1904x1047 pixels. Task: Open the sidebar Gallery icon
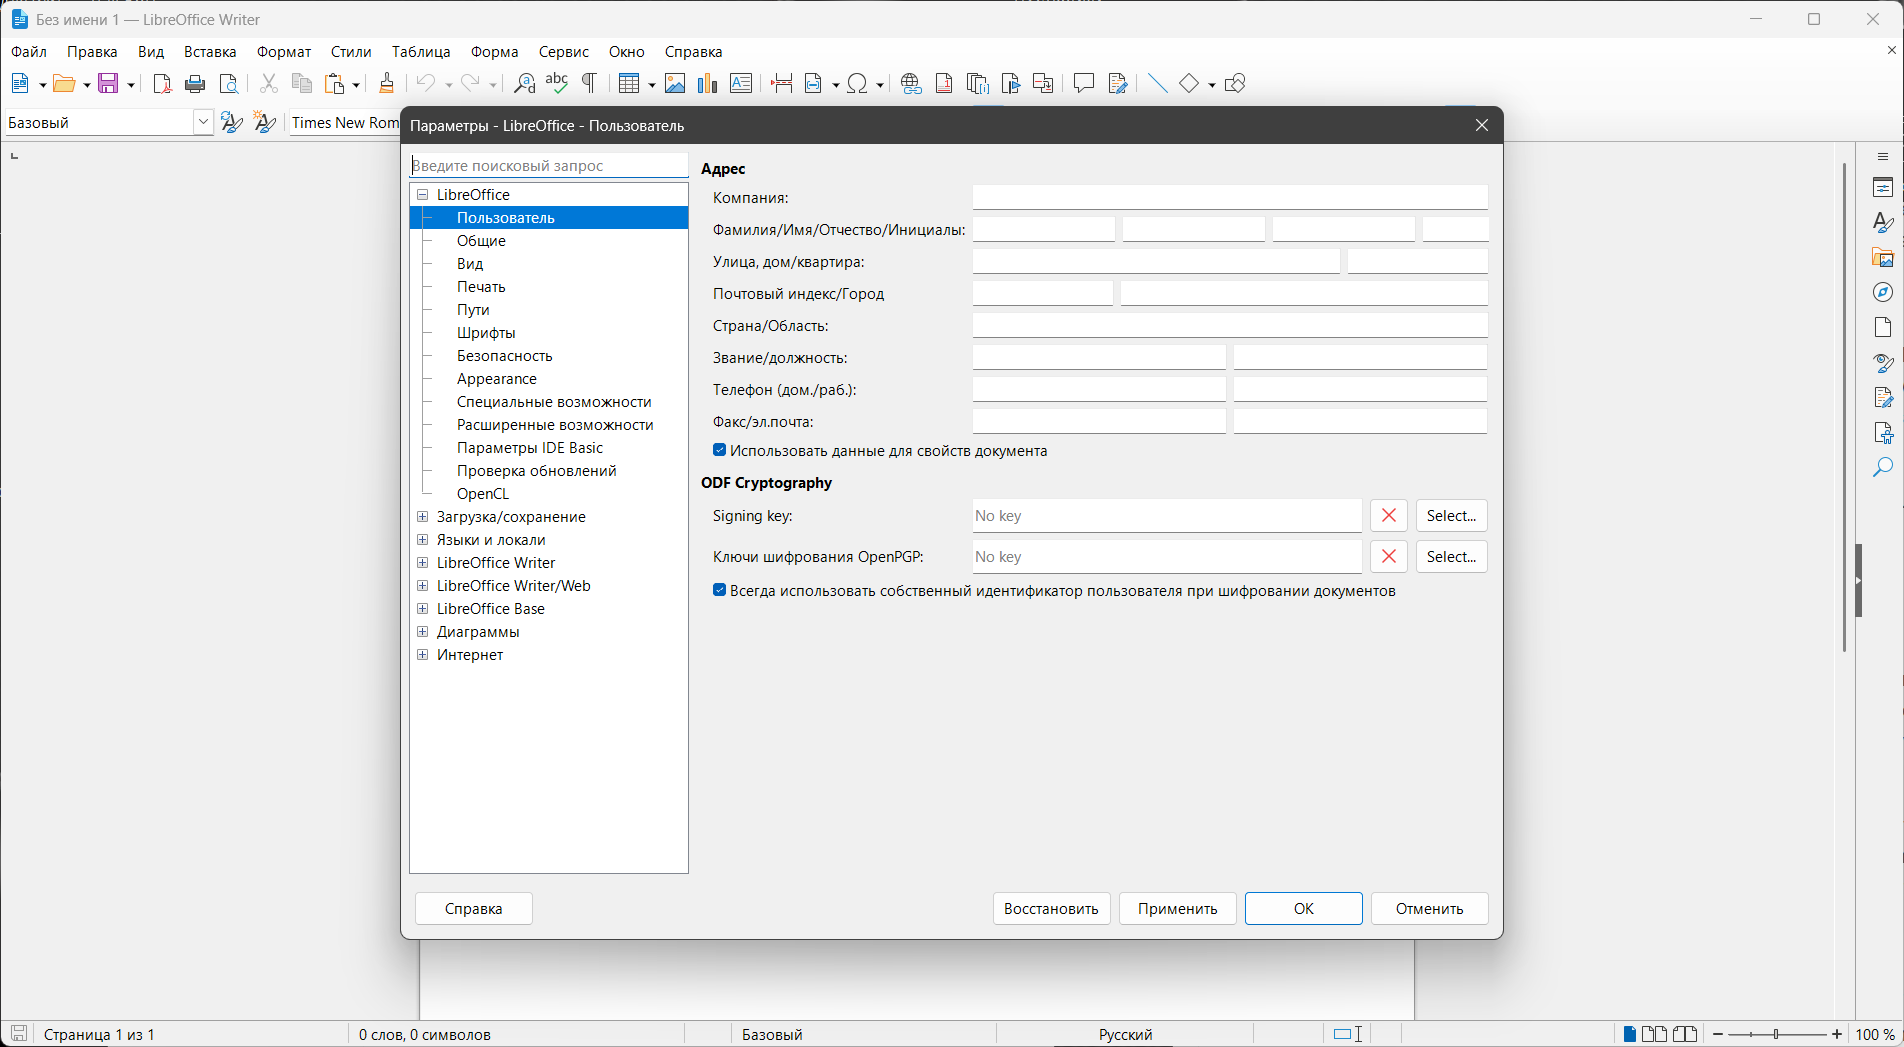pos(1883,257)
